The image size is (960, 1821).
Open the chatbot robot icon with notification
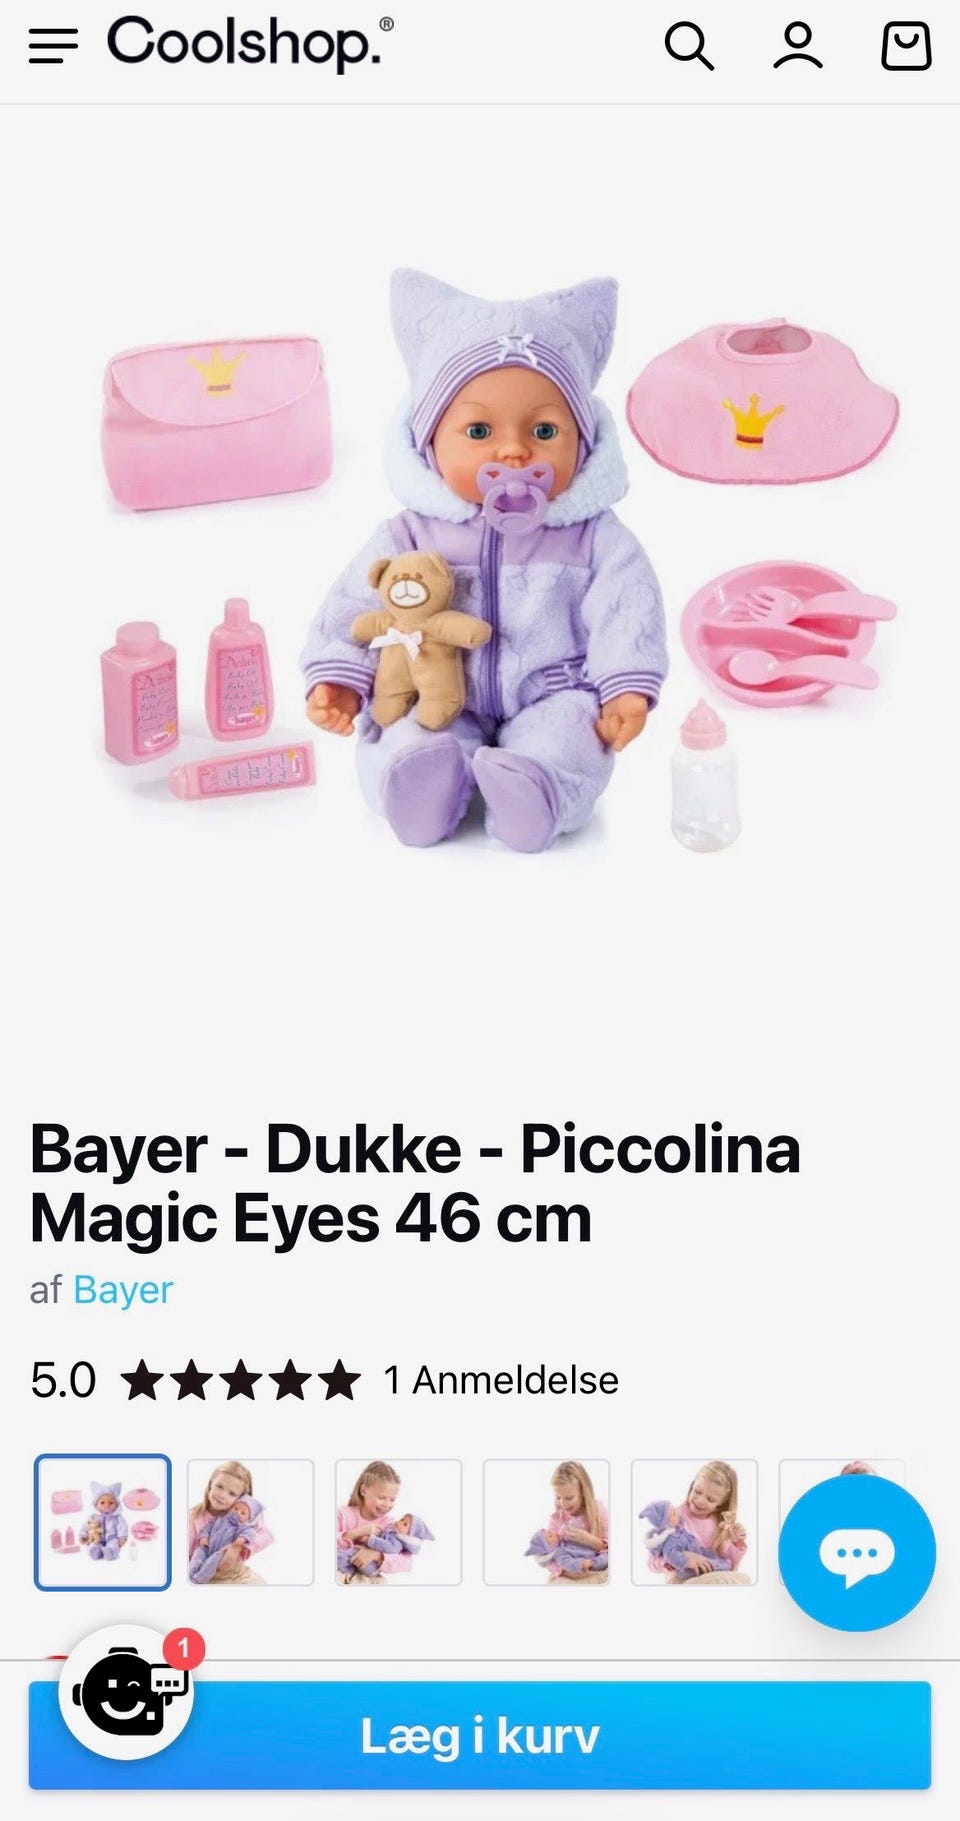click(126, 1692)
